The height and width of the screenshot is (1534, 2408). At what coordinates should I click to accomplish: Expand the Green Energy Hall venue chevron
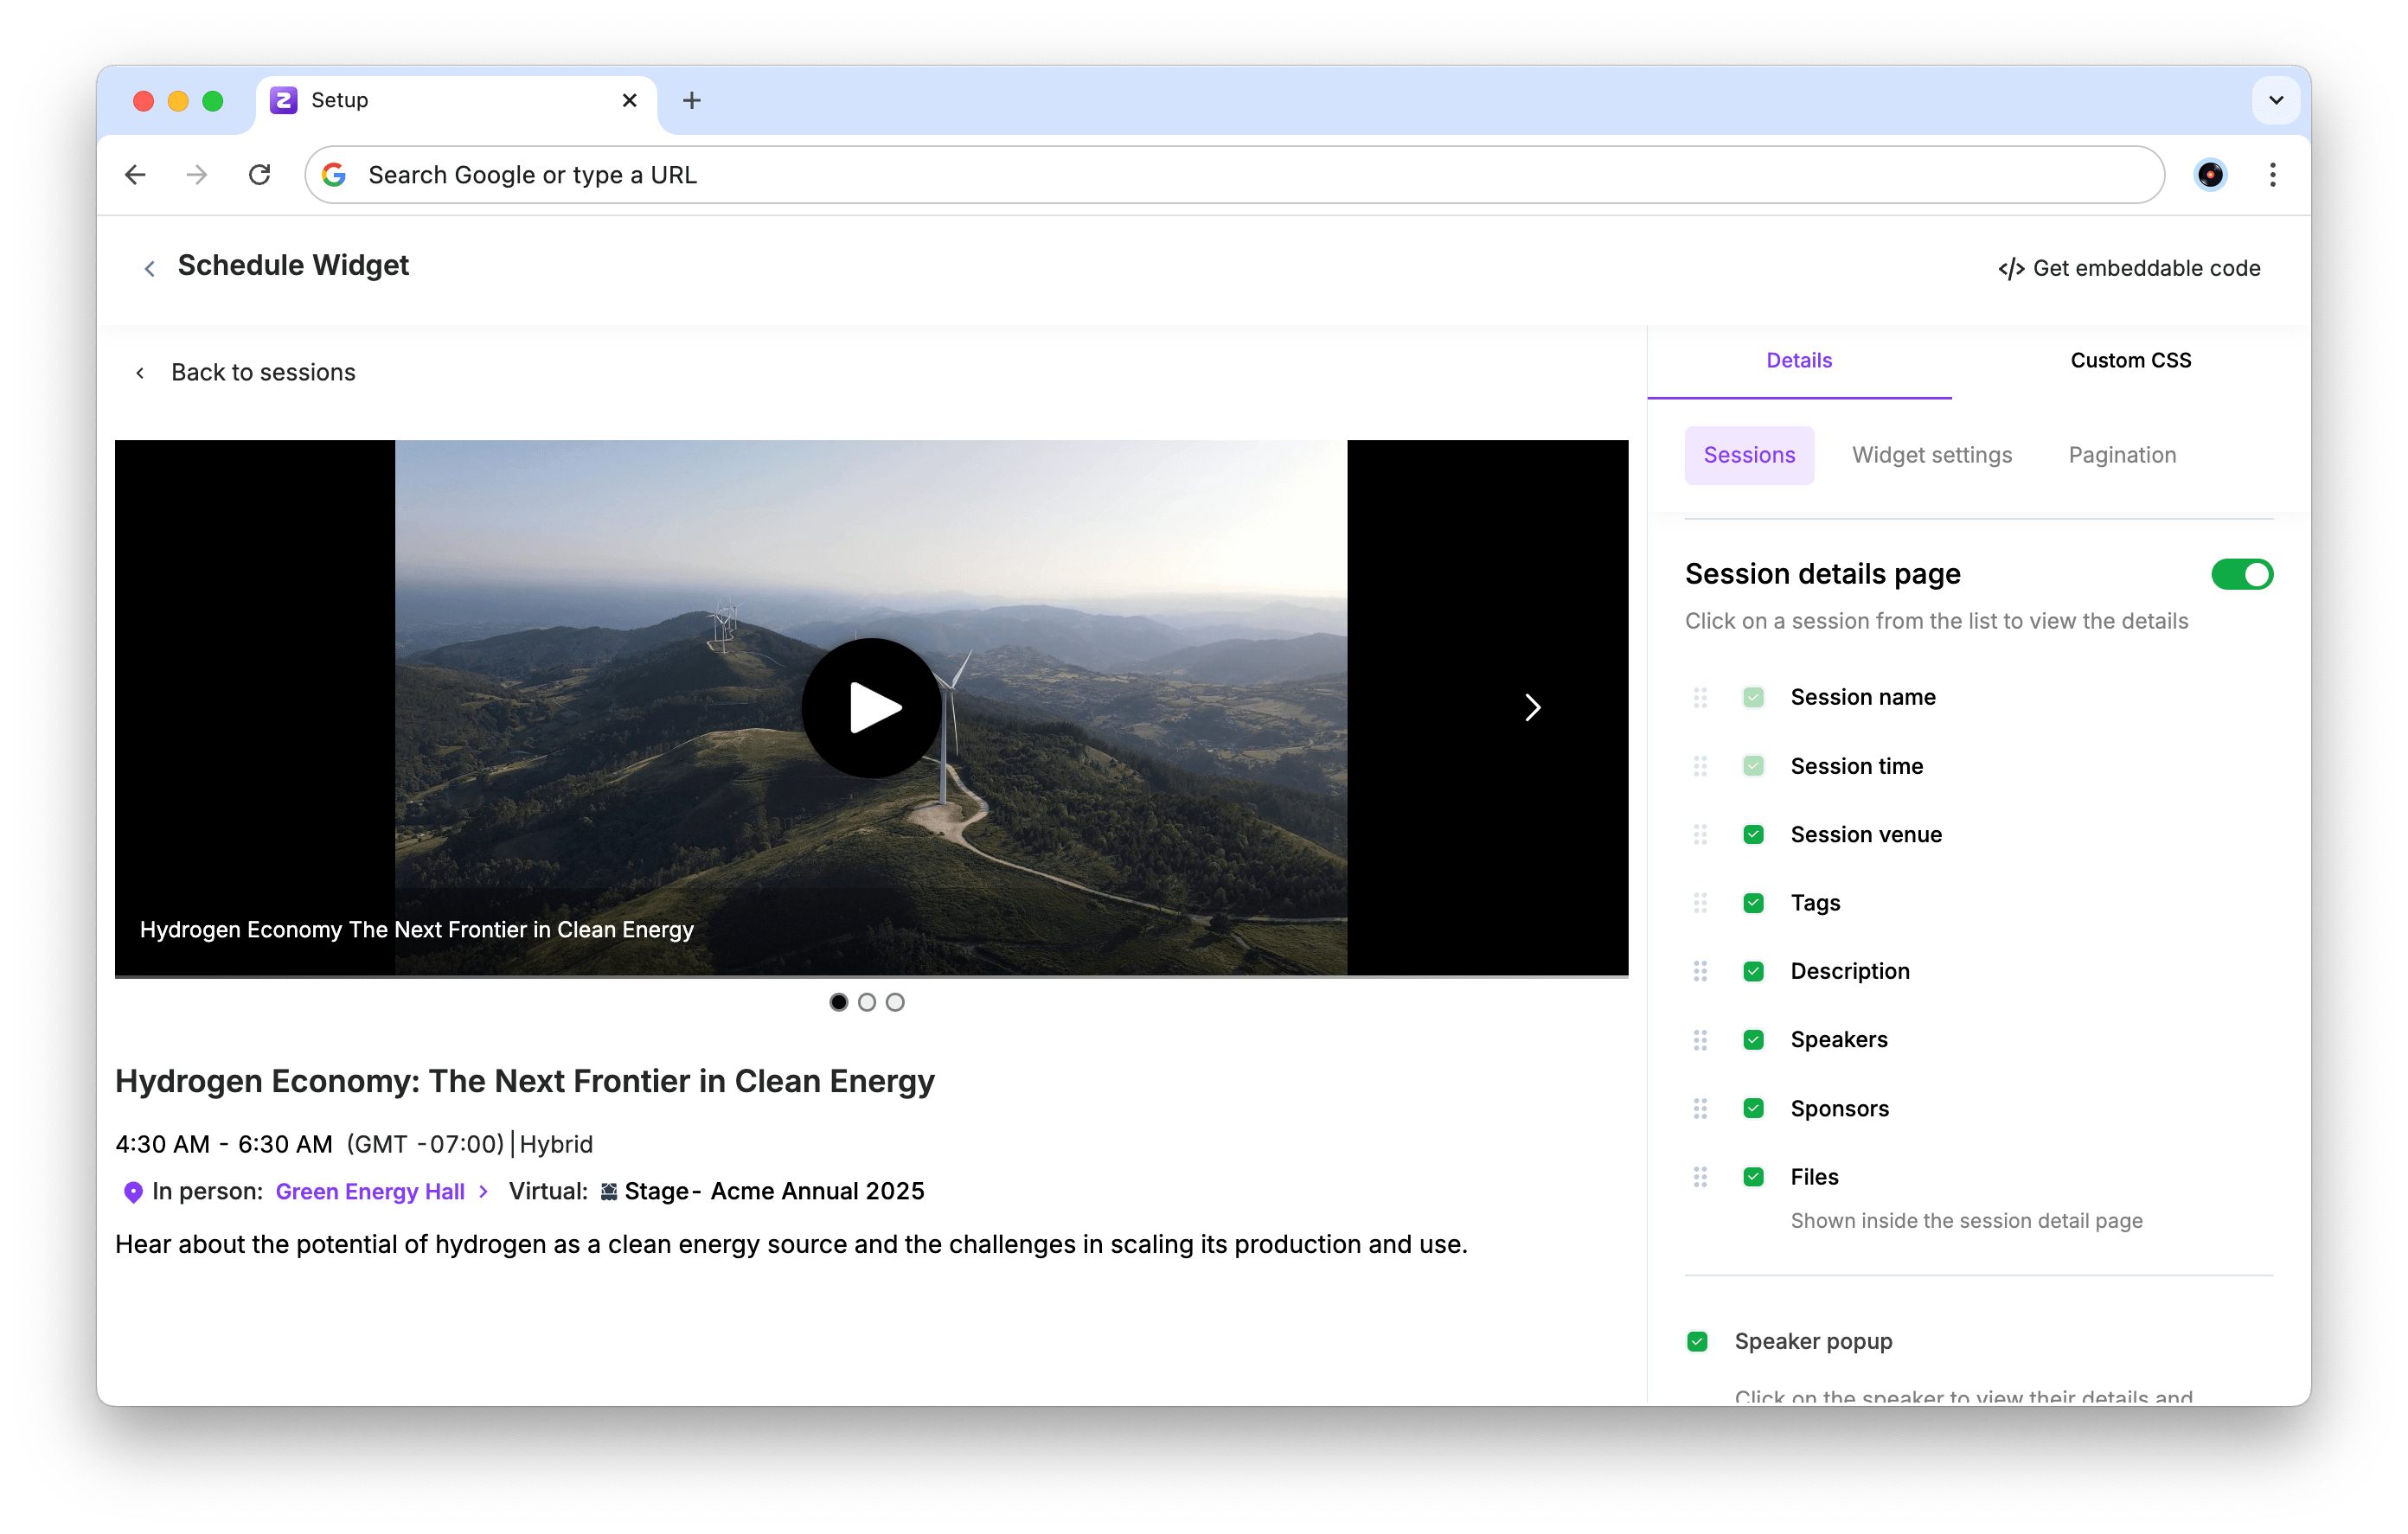(484, 1191)
